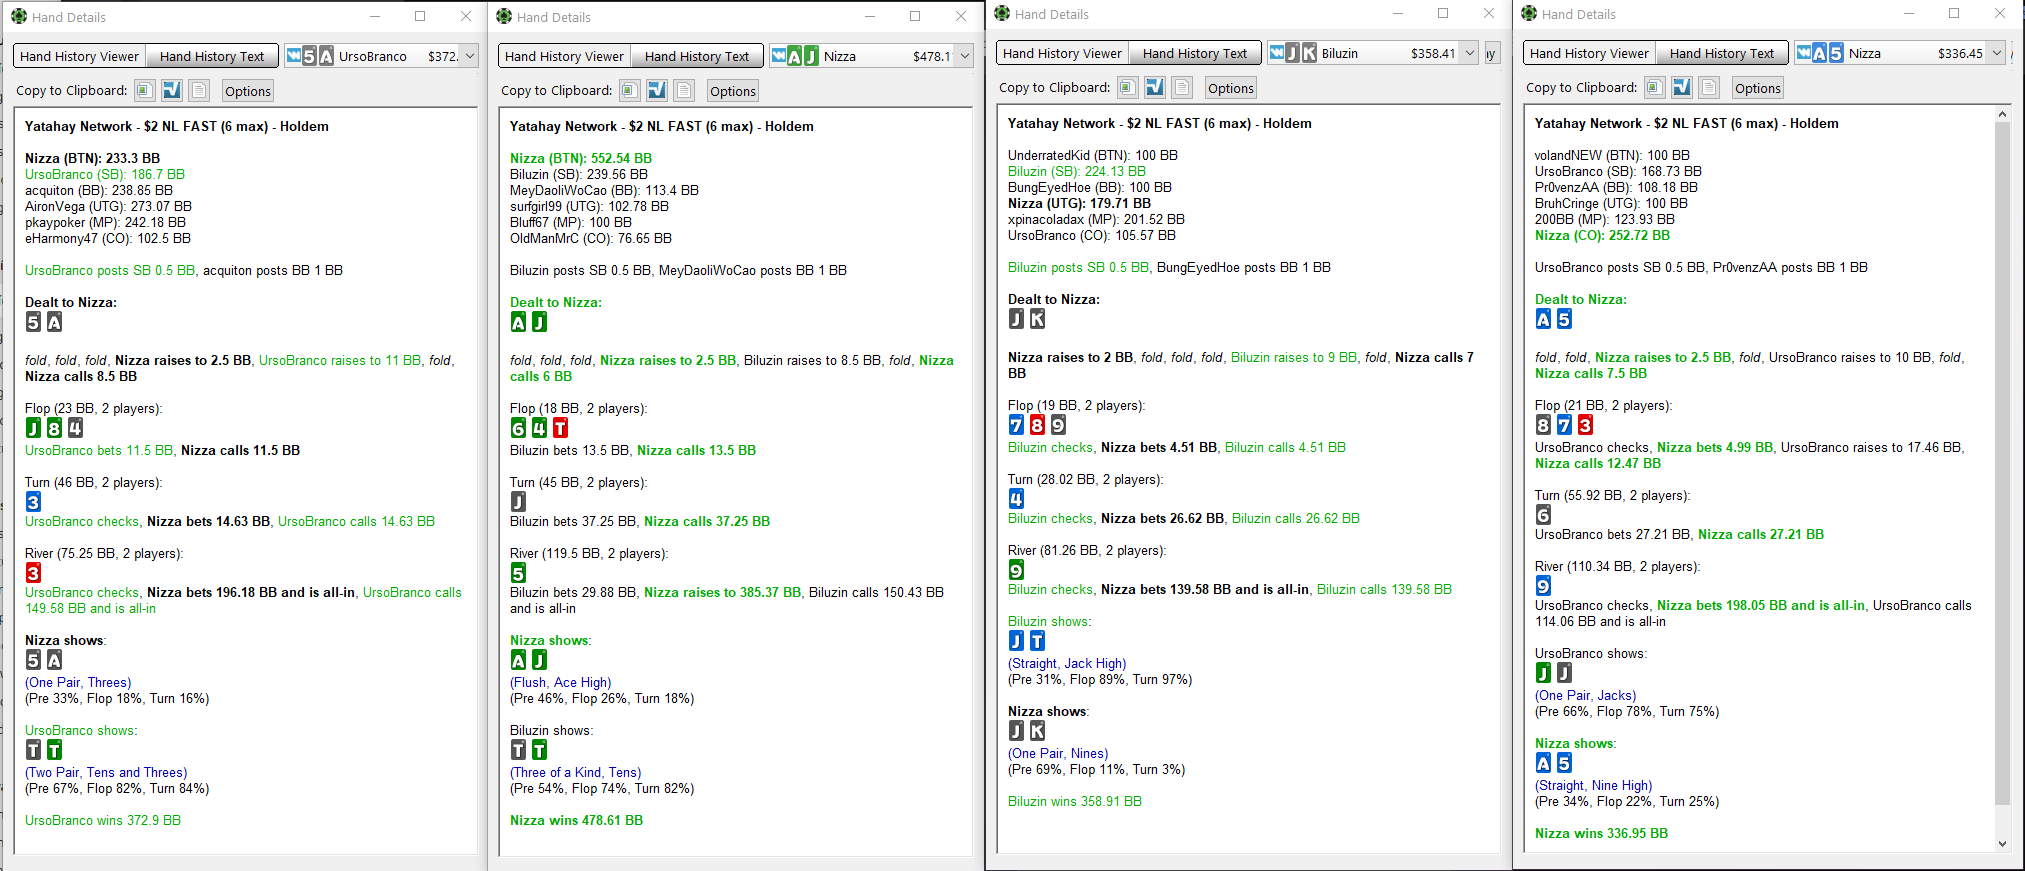The width and height of the screenshot is (2025, 871).
Task: Switch to Hand History Text tab in Nizza $336.45 window
Action: pyautogui.click(x=1722, y=53)
